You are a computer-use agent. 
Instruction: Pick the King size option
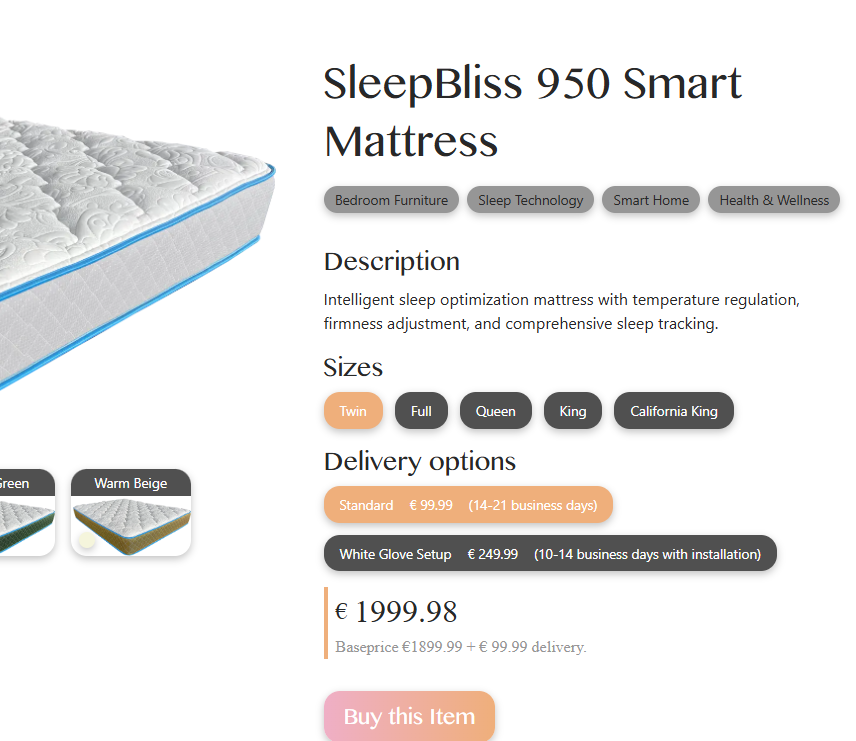[573, 411]
